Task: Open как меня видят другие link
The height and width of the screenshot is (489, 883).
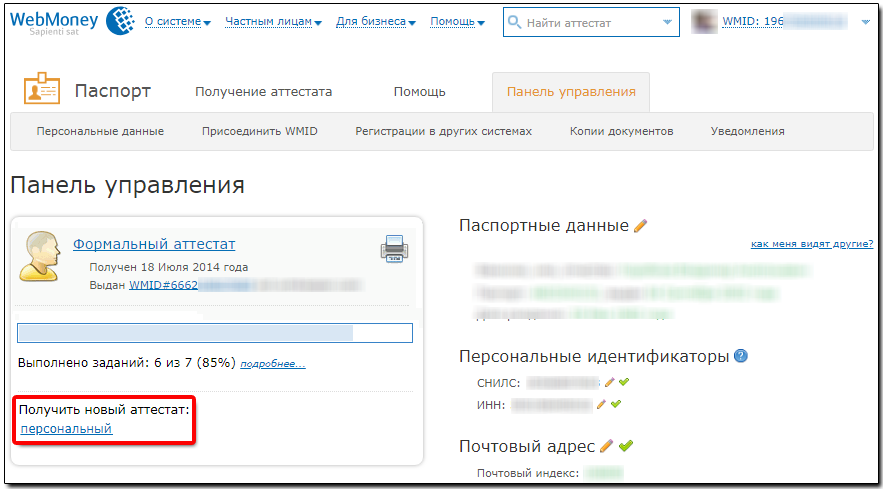Action: (x=812, y=244)
